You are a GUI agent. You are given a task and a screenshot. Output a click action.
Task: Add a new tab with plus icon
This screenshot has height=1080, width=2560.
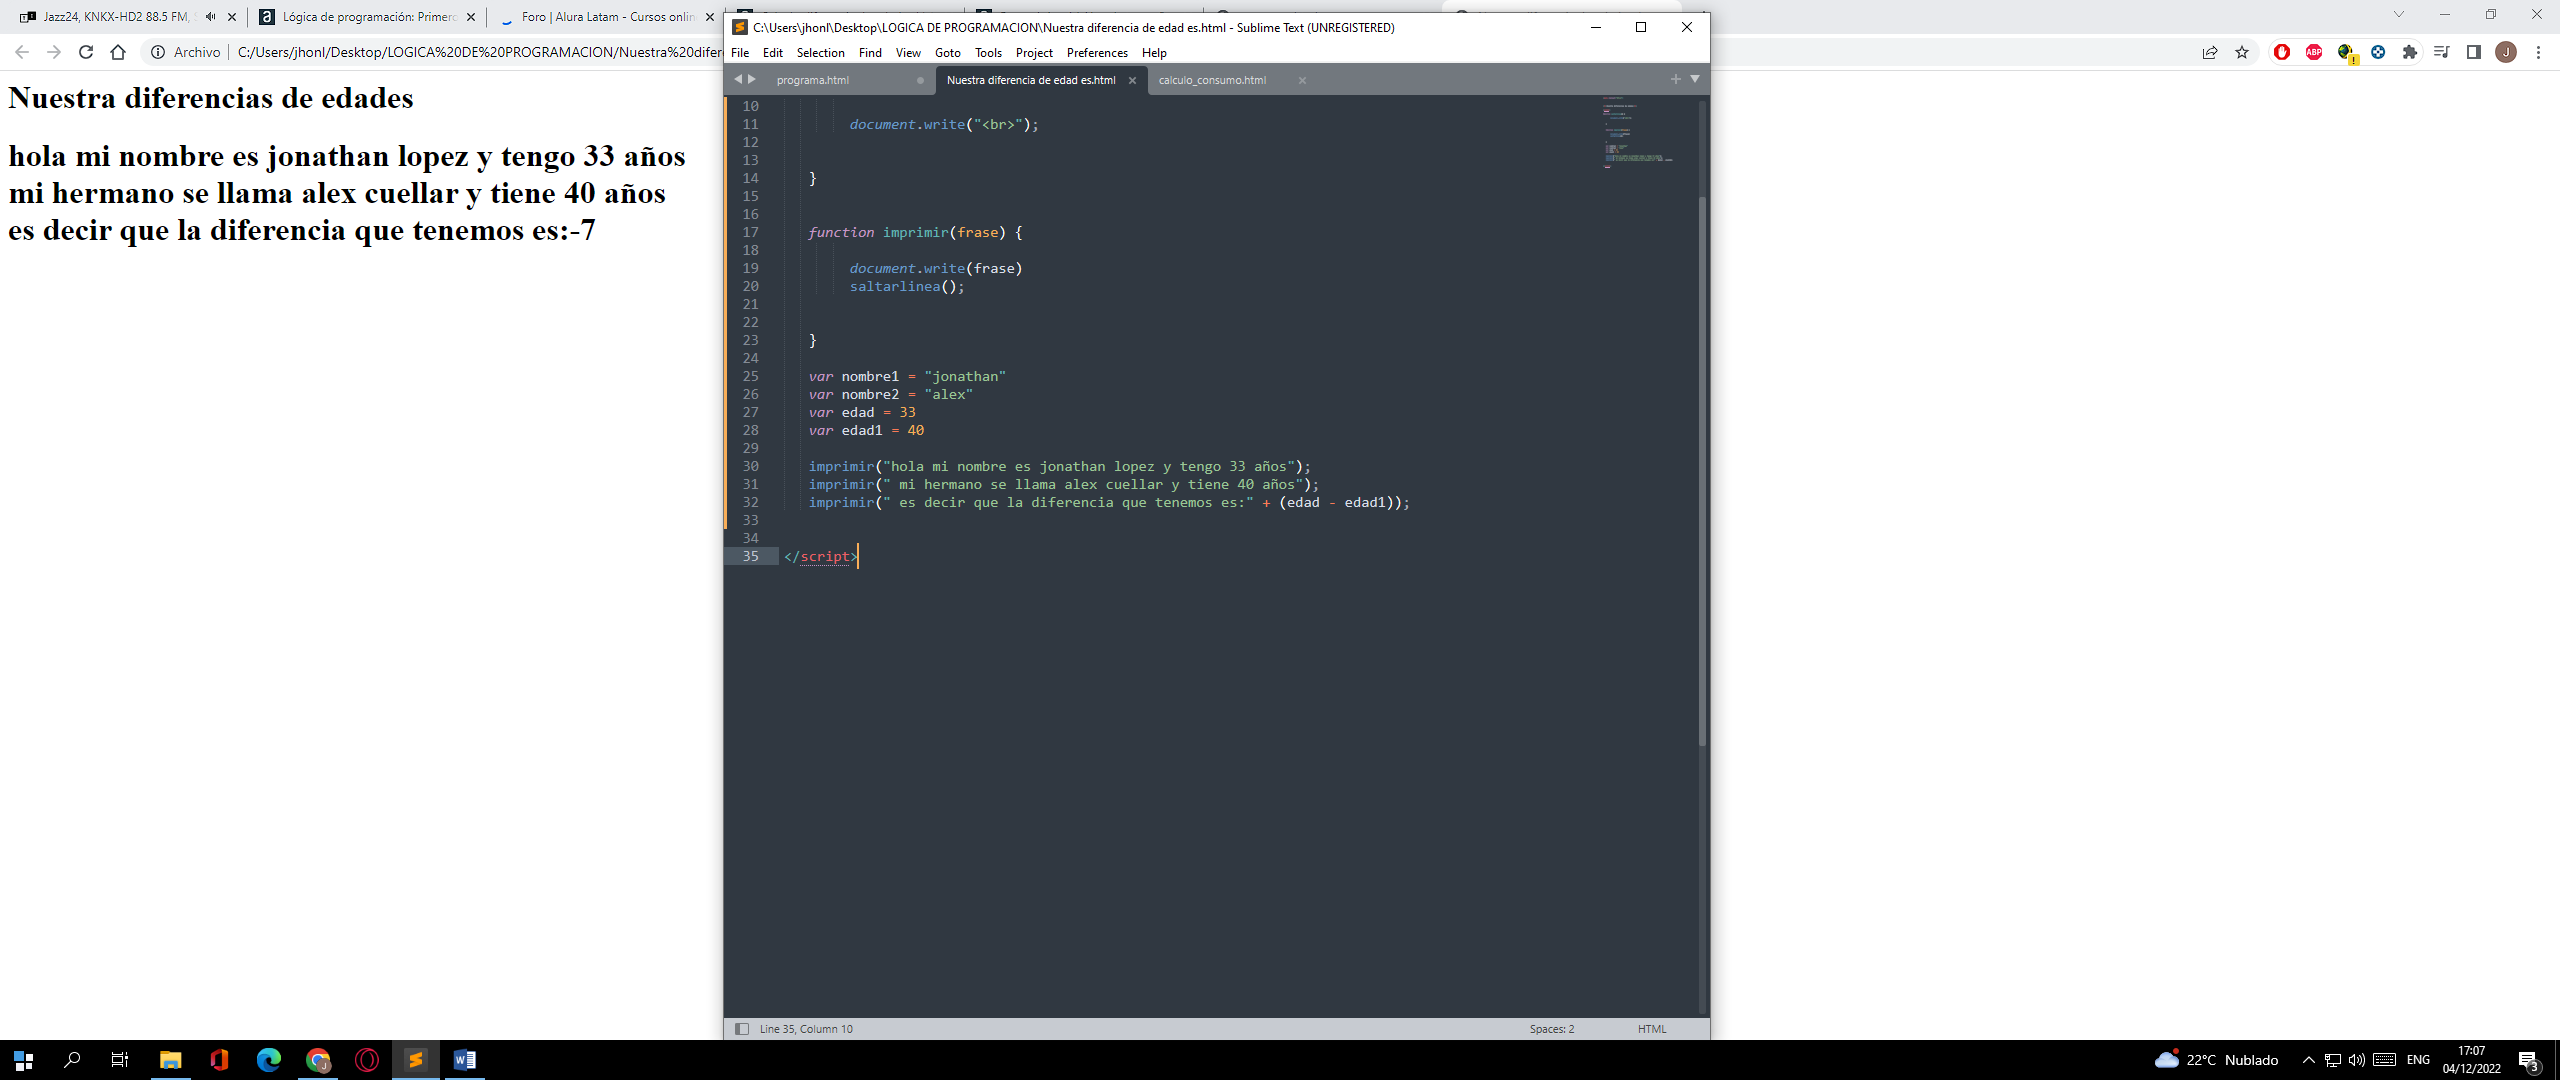1676,79
